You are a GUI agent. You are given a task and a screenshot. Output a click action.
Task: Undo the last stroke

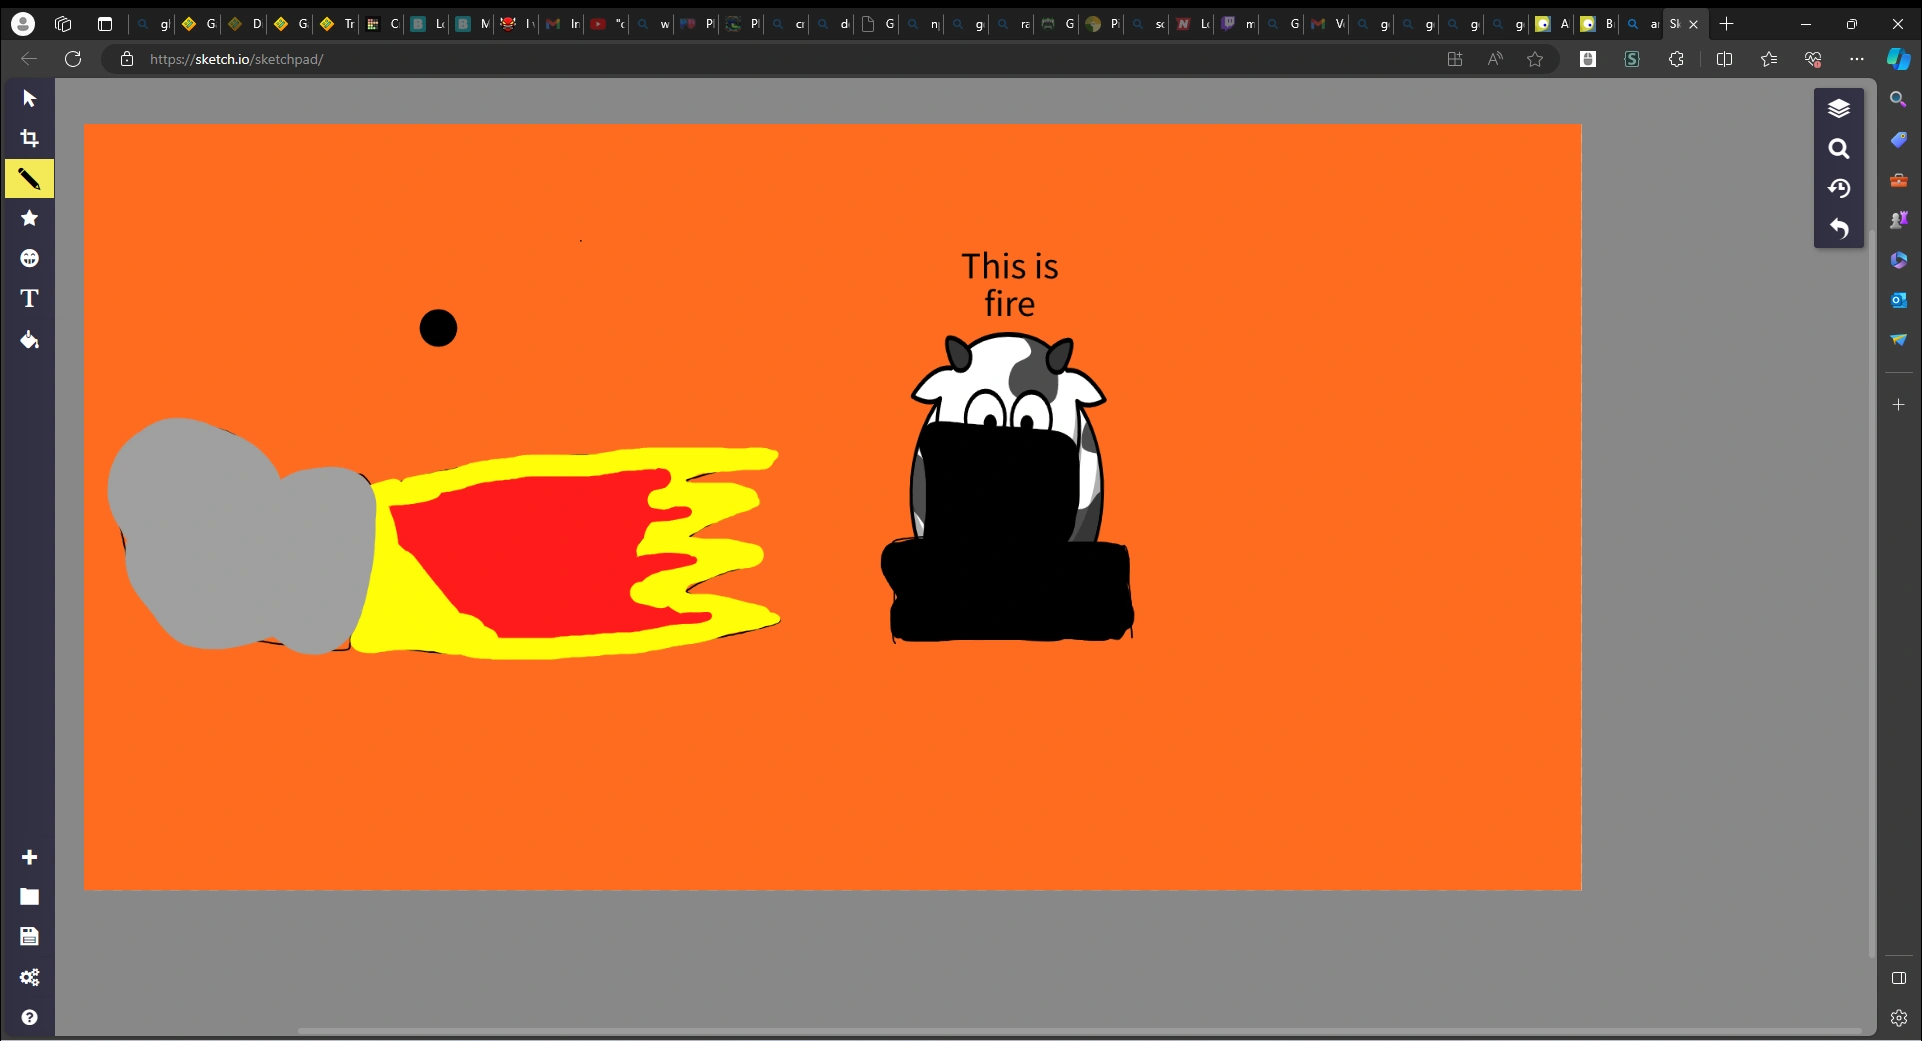tap(1838, 228)
